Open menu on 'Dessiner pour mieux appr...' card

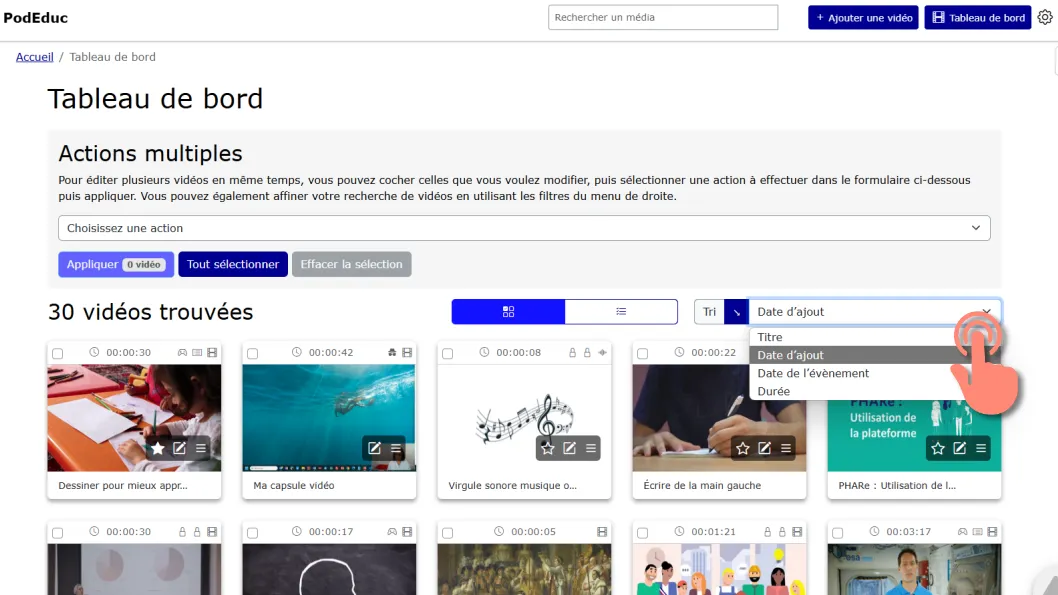point(200,448)
